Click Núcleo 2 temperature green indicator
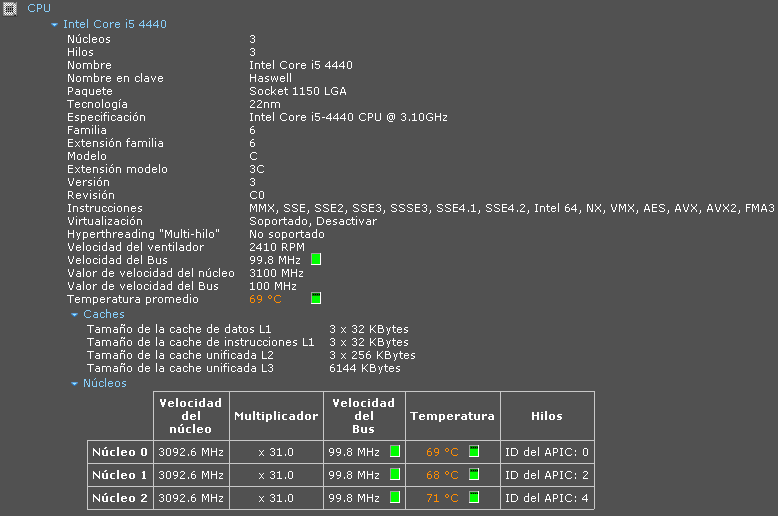The image size is (778, 516). [474, 497]
